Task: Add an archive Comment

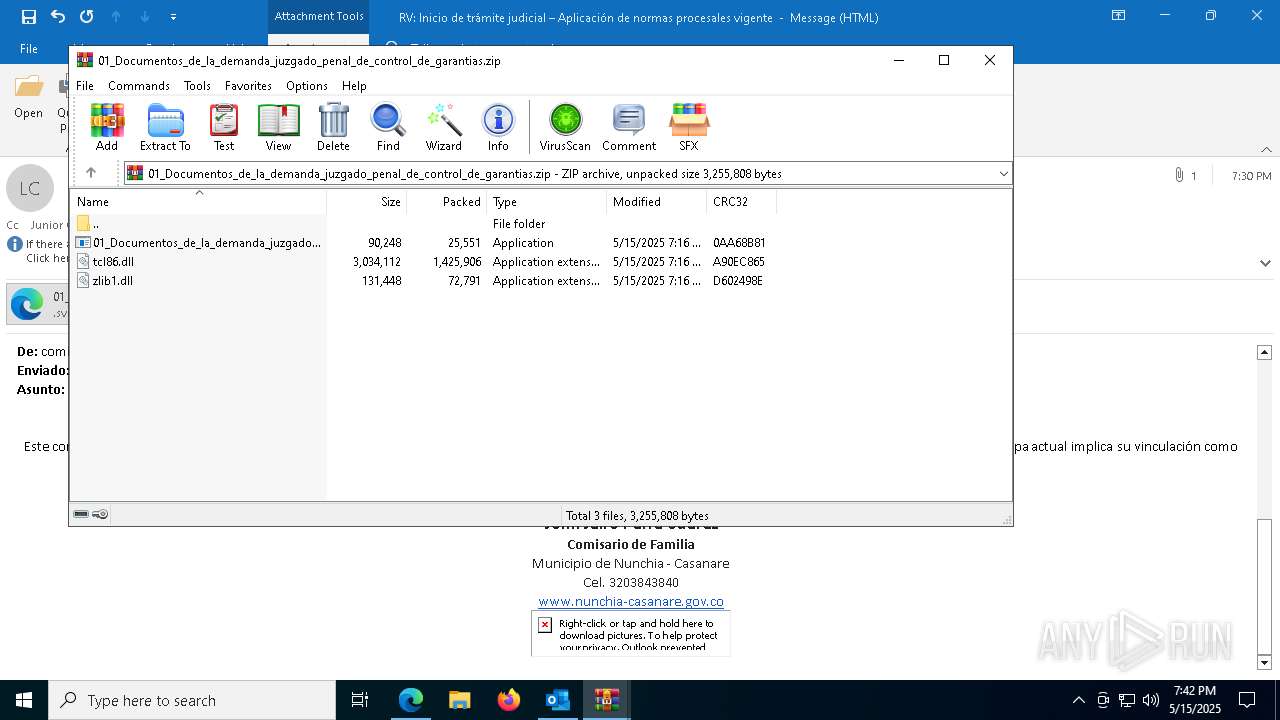Action: point(629,127)
